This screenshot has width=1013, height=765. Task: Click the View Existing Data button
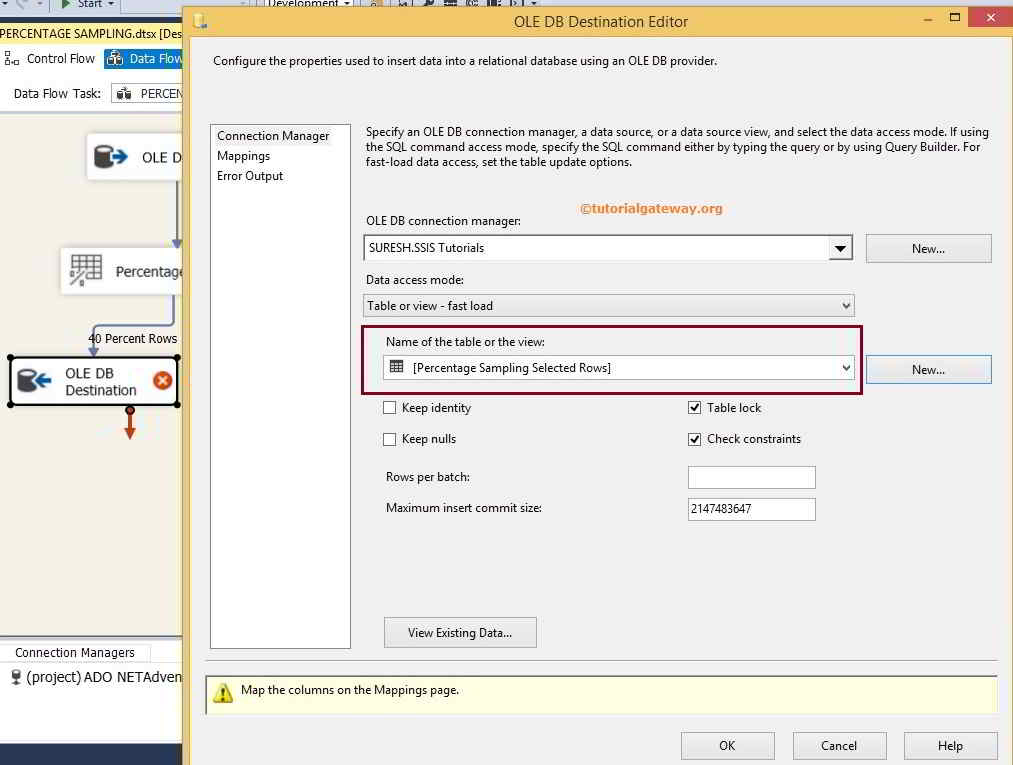(x=460, y=632)
